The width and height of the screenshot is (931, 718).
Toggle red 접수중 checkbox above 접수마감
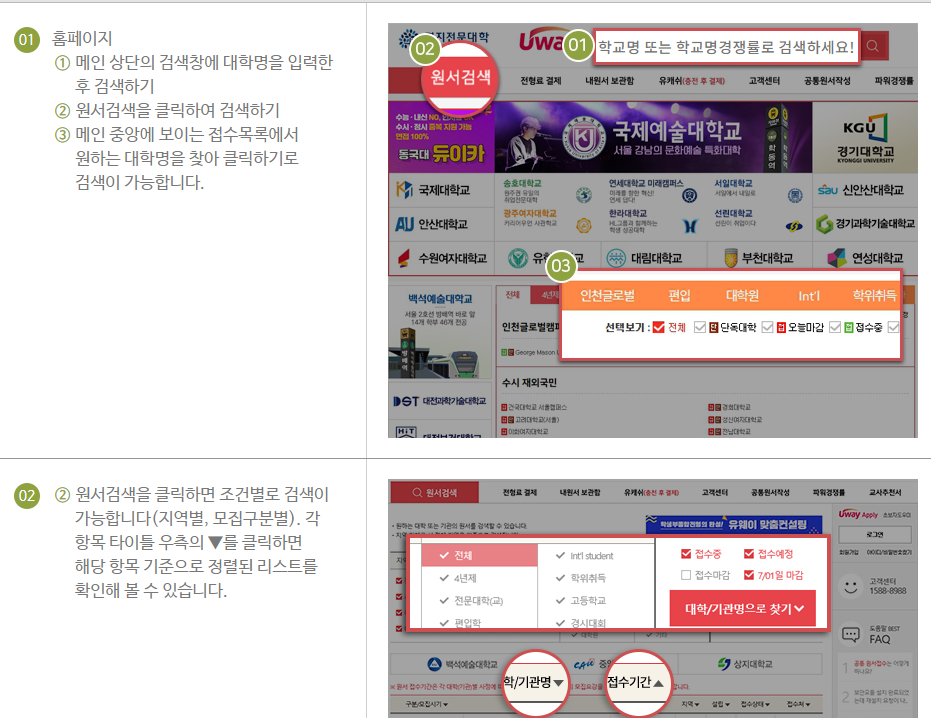[686, 554]
